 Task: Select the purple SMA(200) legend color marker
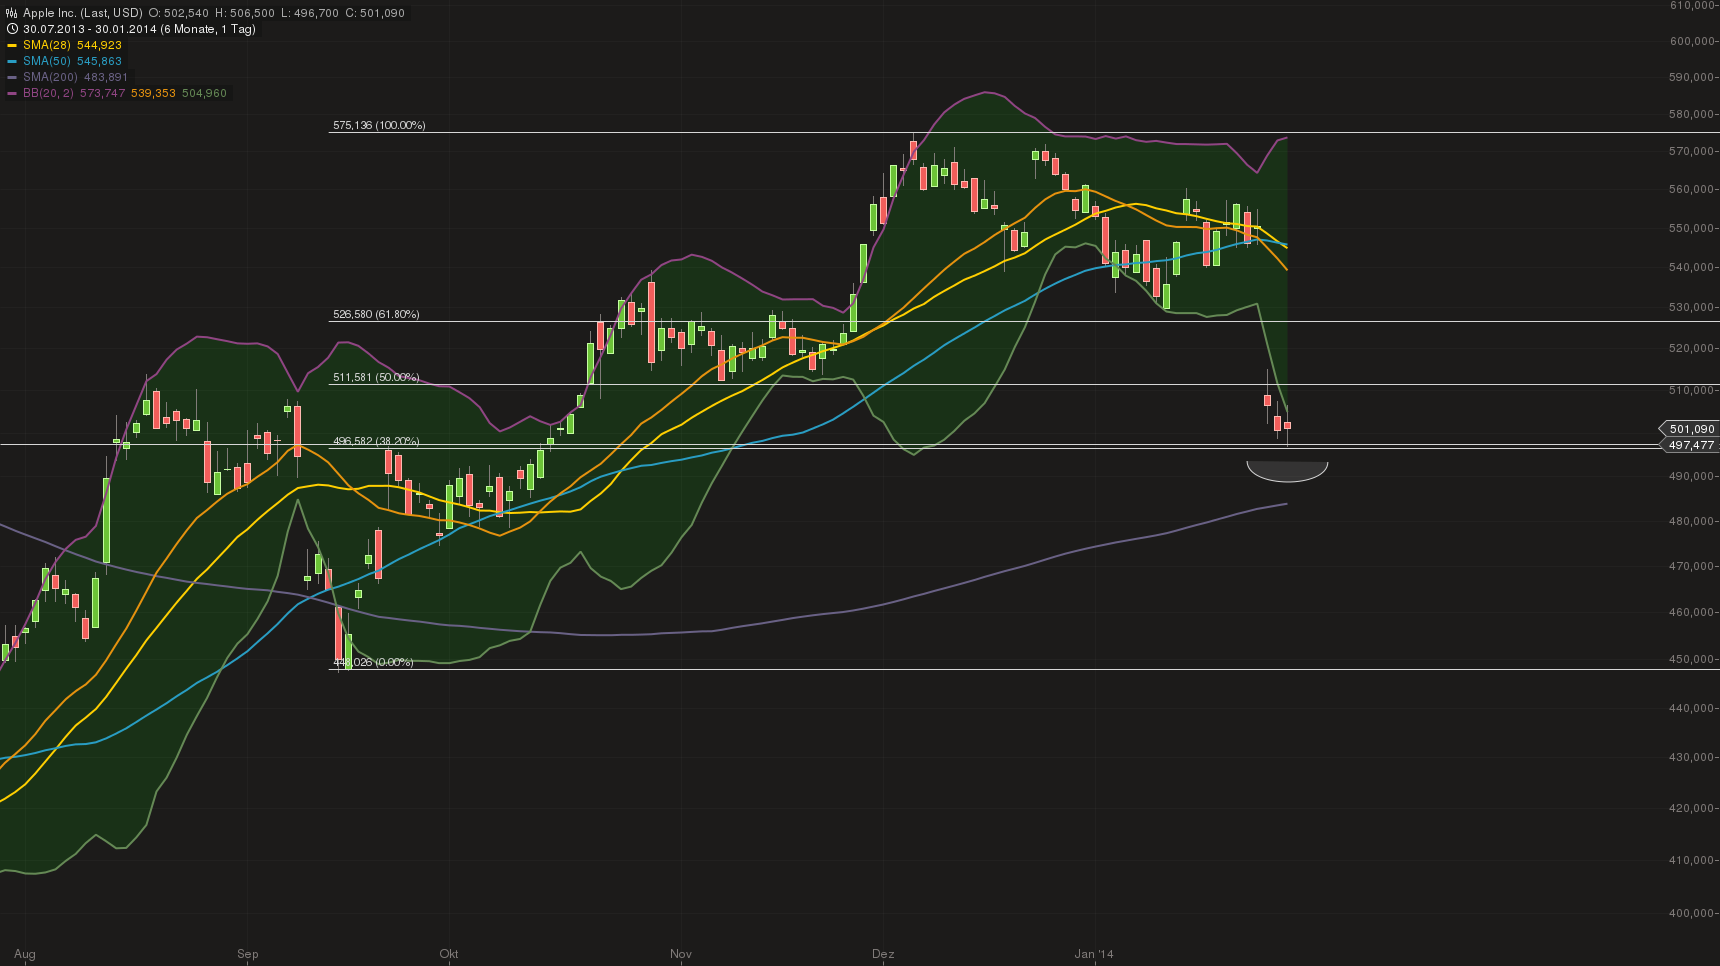pyautogui.click(x=14, y=77)
